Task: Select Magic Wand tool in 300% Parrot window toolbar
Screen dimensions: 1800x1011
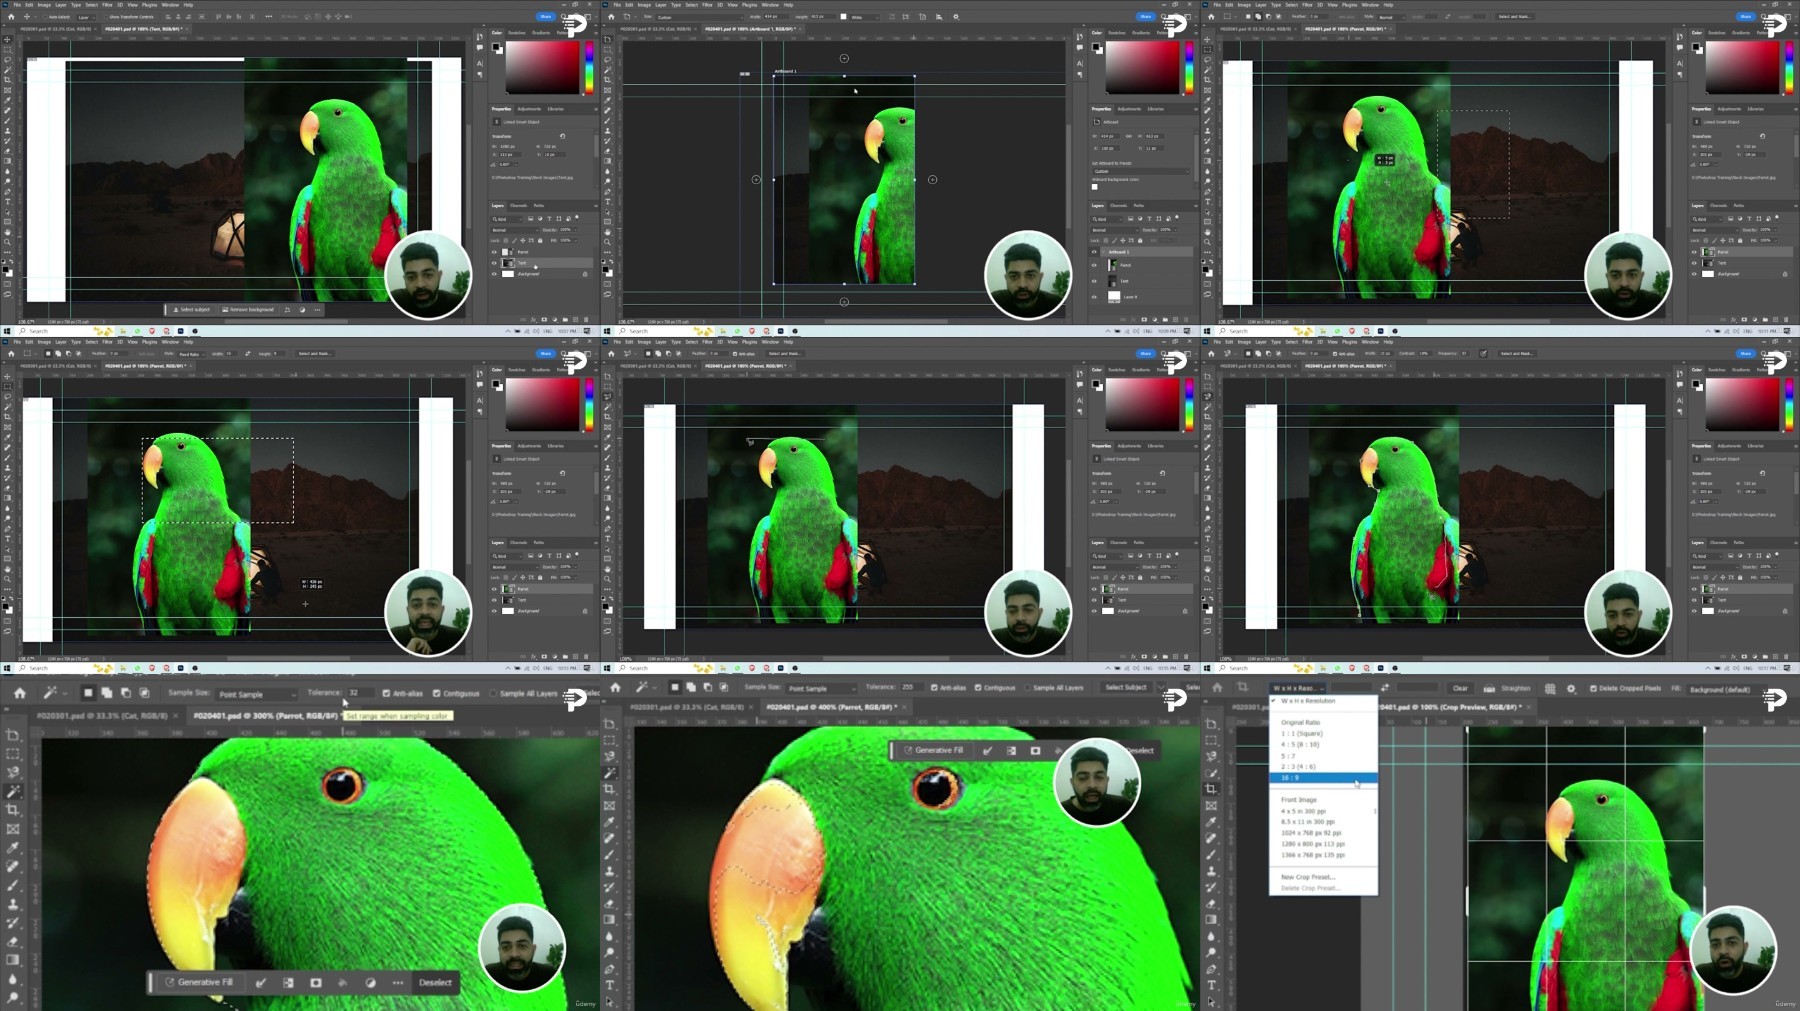Action: click(x=13, y=791)
